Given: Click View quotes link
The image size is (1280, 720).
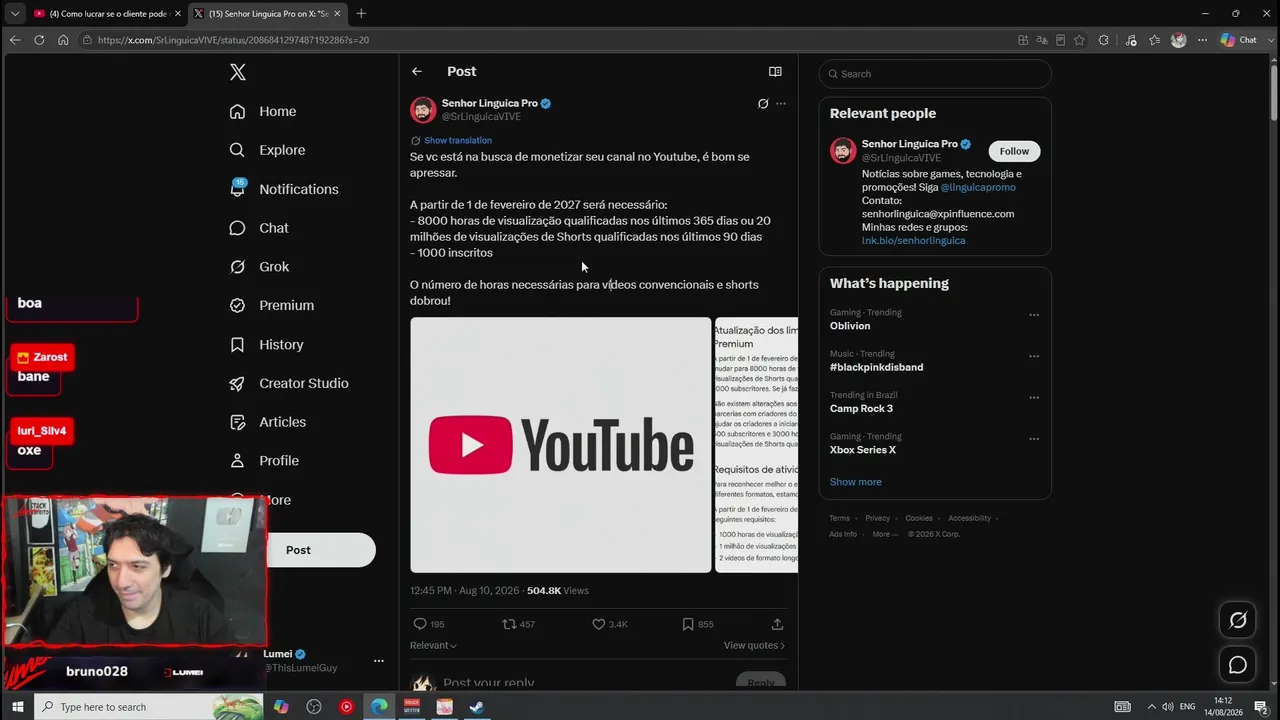Looking at the screenshot, I should [x=754, y=646].
